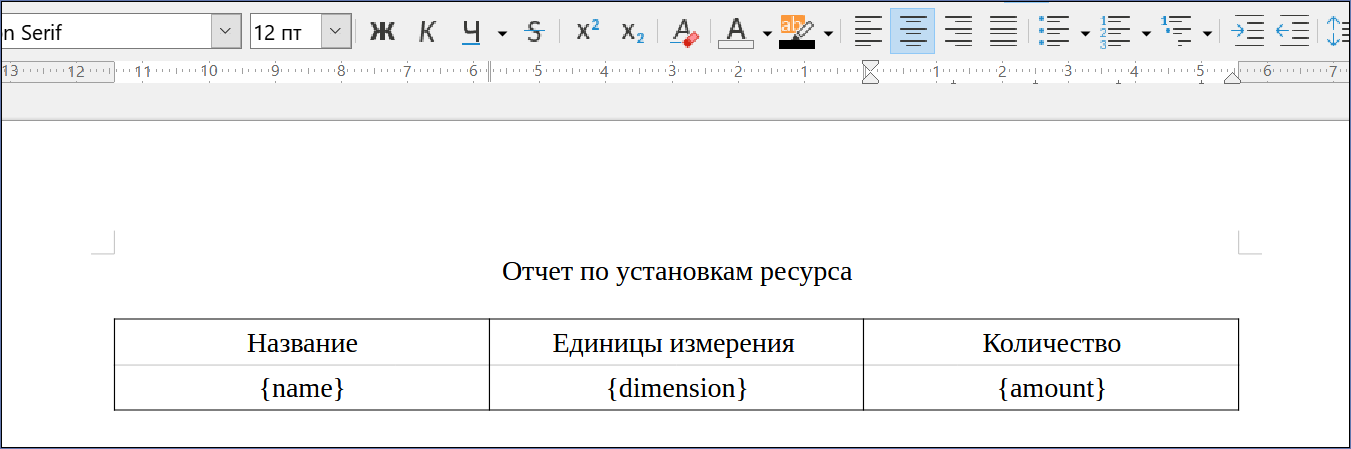
Task: Select outline list format icon
Action: 1177,32
